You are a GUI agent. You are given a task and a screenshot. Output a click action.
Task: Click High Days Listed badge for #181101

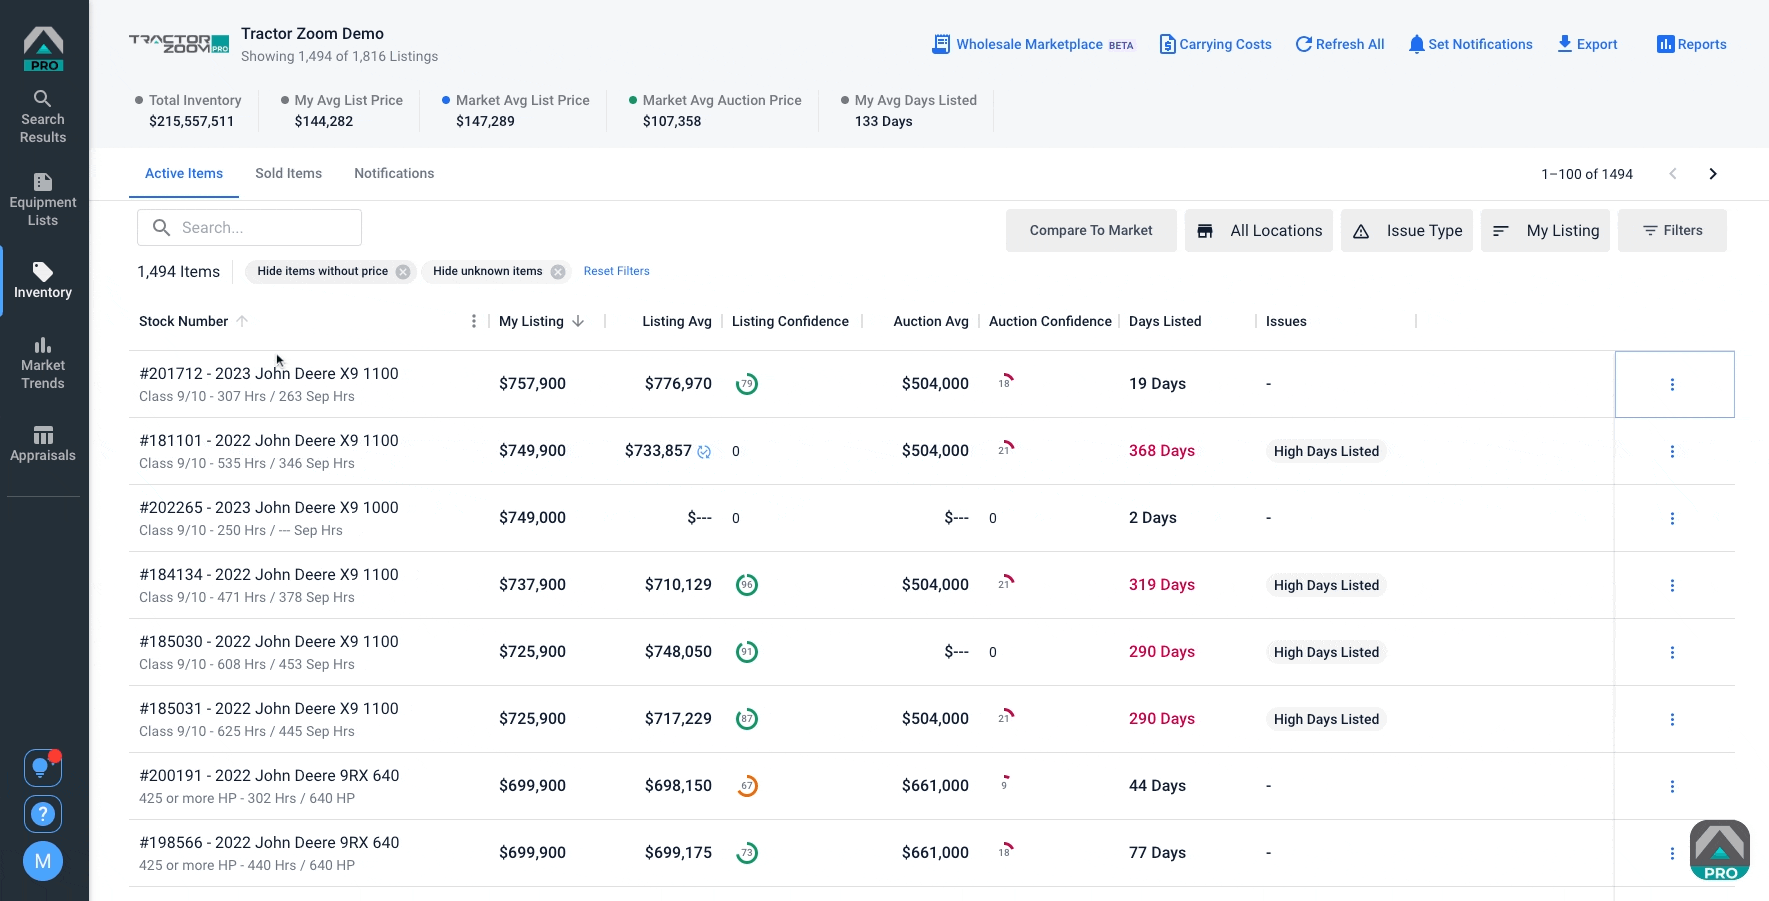coord(1326,451)
